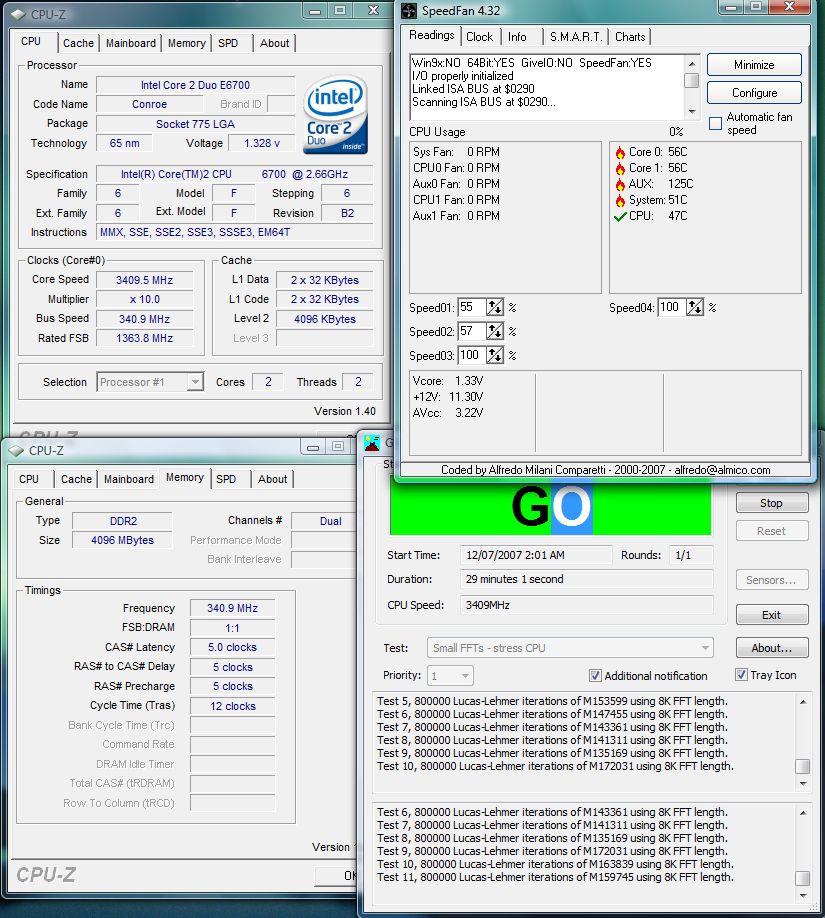Open SPD tab in top CPU-Z window
Screen dimensions: 825x918
228,43
